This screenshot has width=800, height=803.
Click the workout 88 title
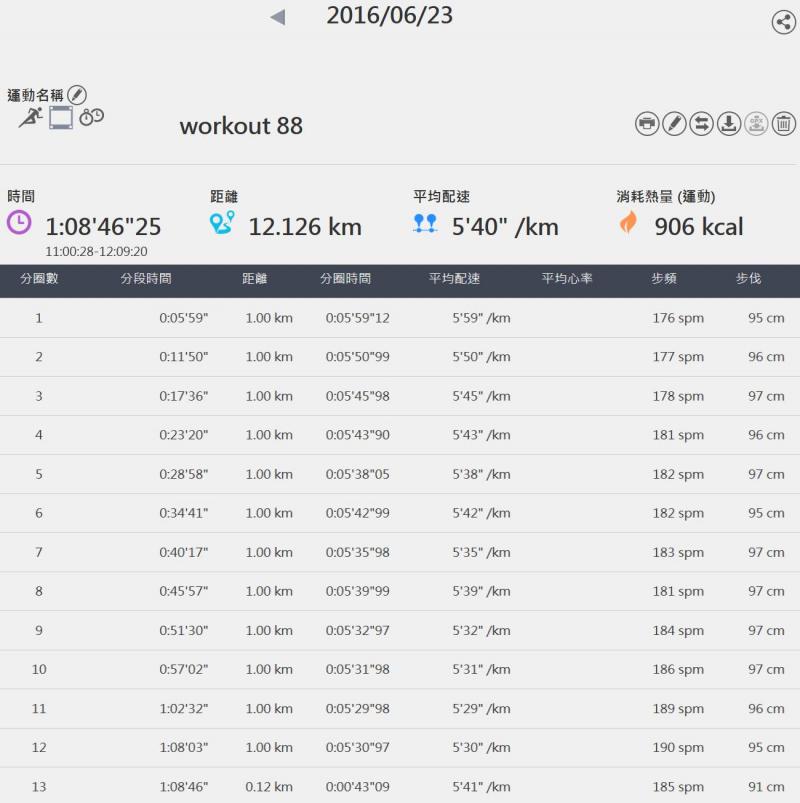coord(241,126)
